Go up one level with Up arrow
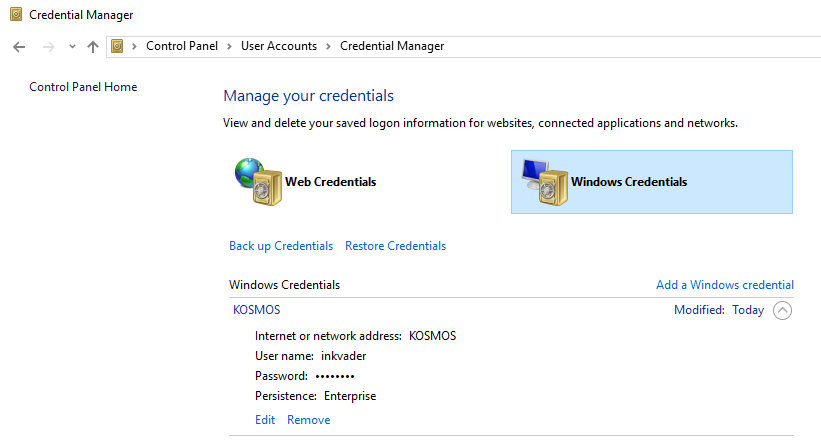The height and width of the screenshot is (444, 821). tap(93, 47)
